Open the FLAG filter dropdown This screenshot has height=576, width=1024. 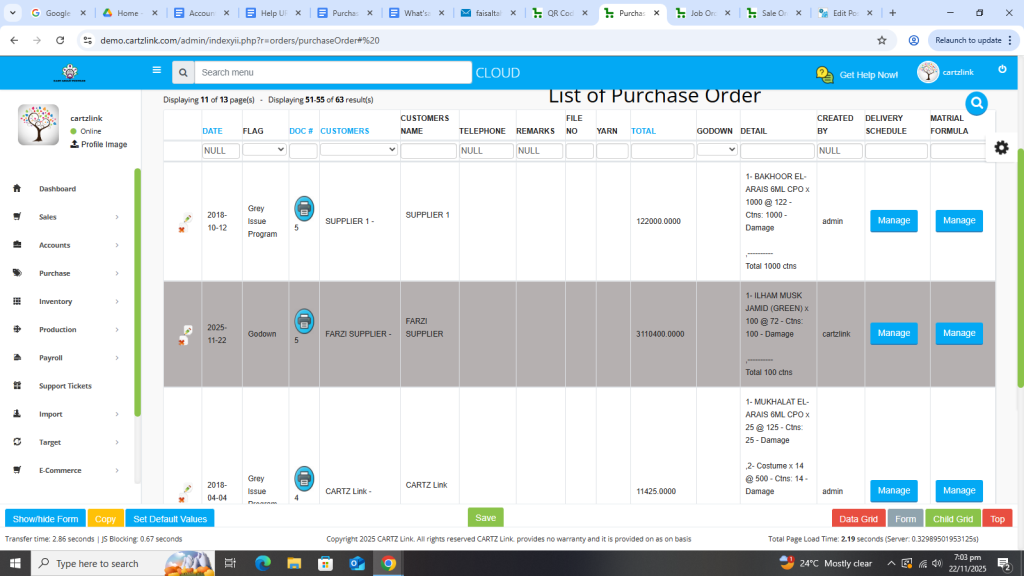(x=264, y=150)
